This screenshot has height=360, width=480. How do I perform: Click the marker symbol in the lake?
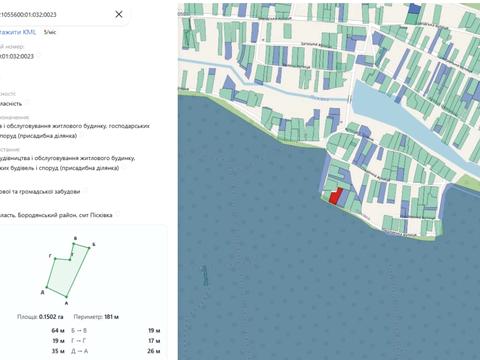[x=204, y=275]
